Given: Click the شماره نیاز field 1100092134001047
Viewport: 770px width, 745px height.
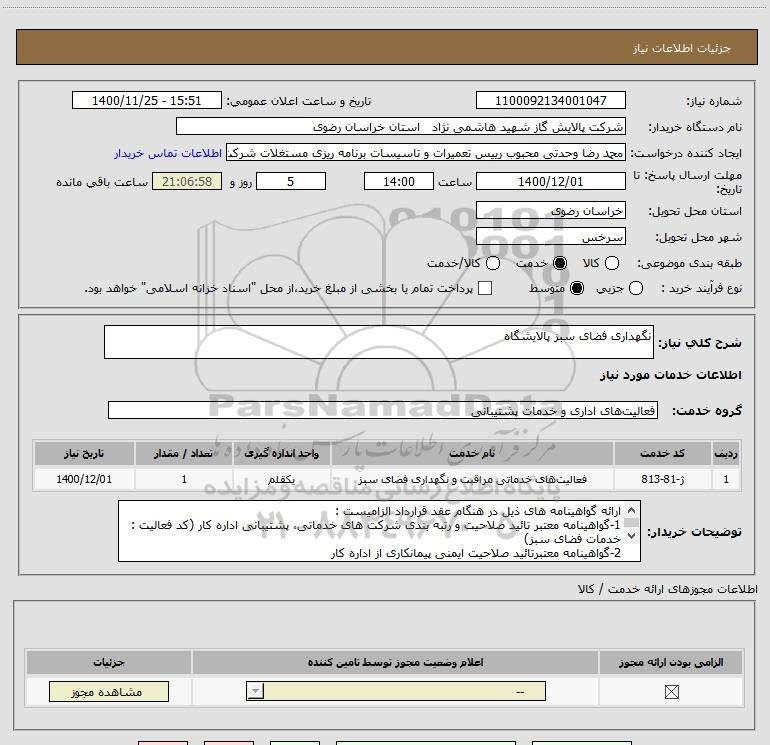Looking at the screenshot, I should (550, 100).
